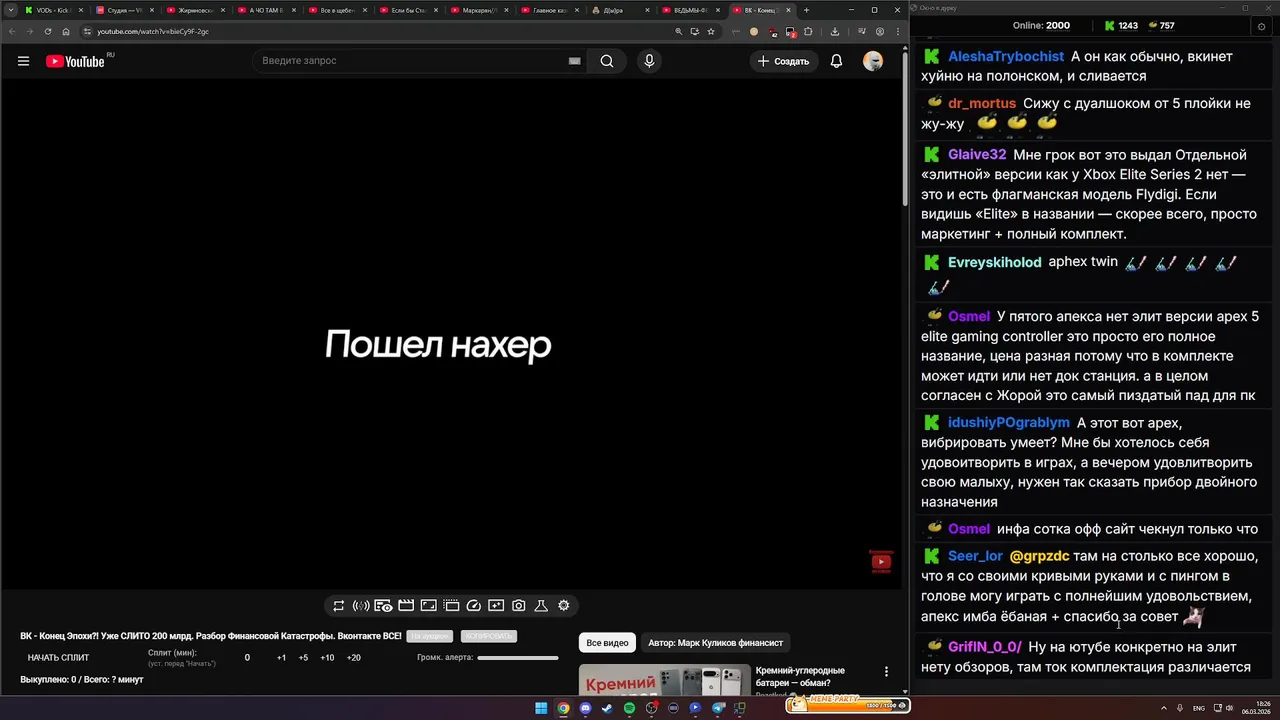The height and width of the screenshot is (720, 1280).
Task: Click the YouTube search magnifier button
Action: (x=606, y=61)
